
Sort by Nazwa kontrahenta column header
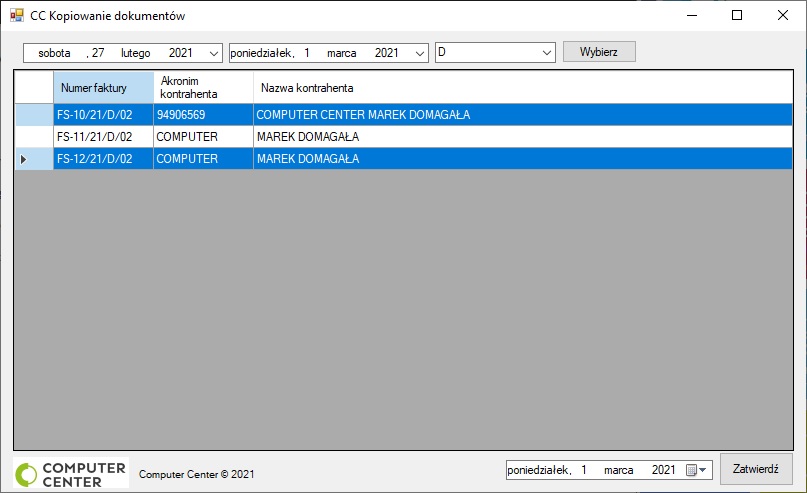pos(523,87)
